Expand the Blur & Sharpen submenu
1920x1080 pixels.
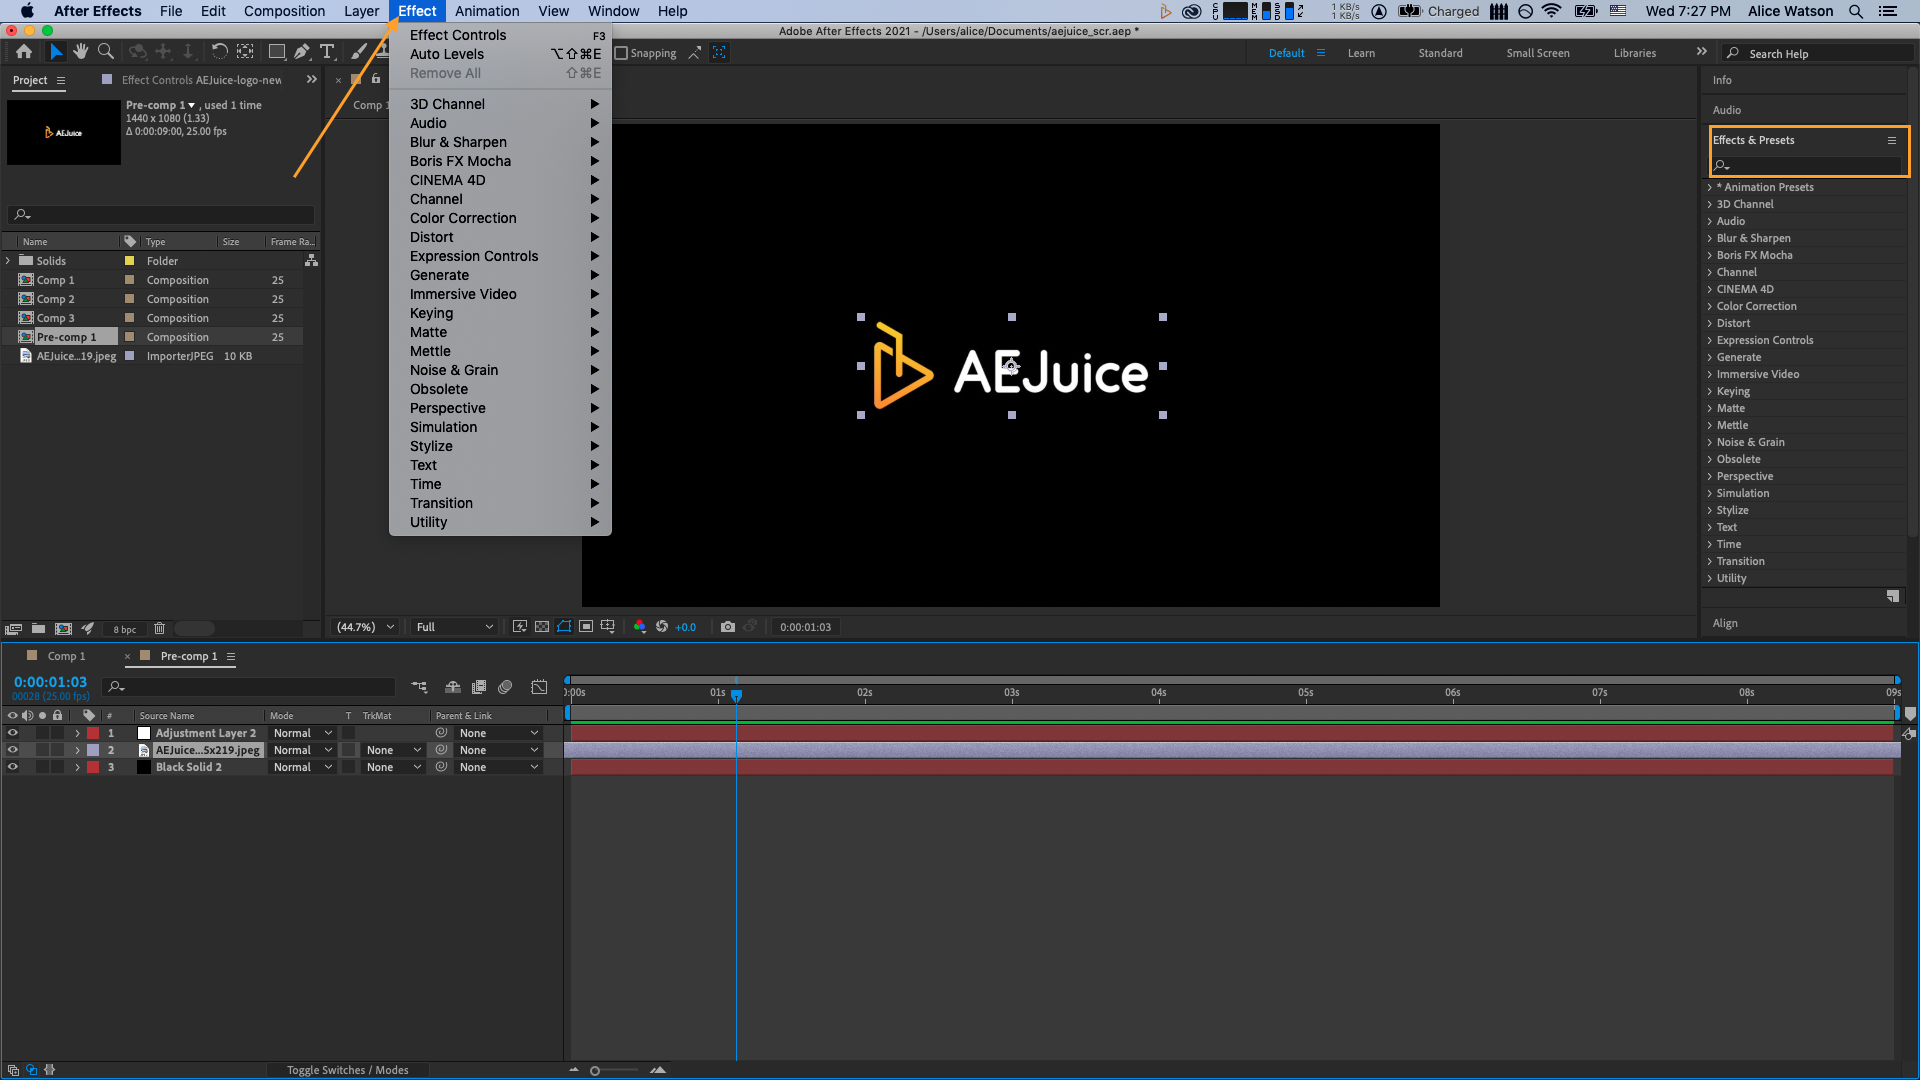click(501, 141)
